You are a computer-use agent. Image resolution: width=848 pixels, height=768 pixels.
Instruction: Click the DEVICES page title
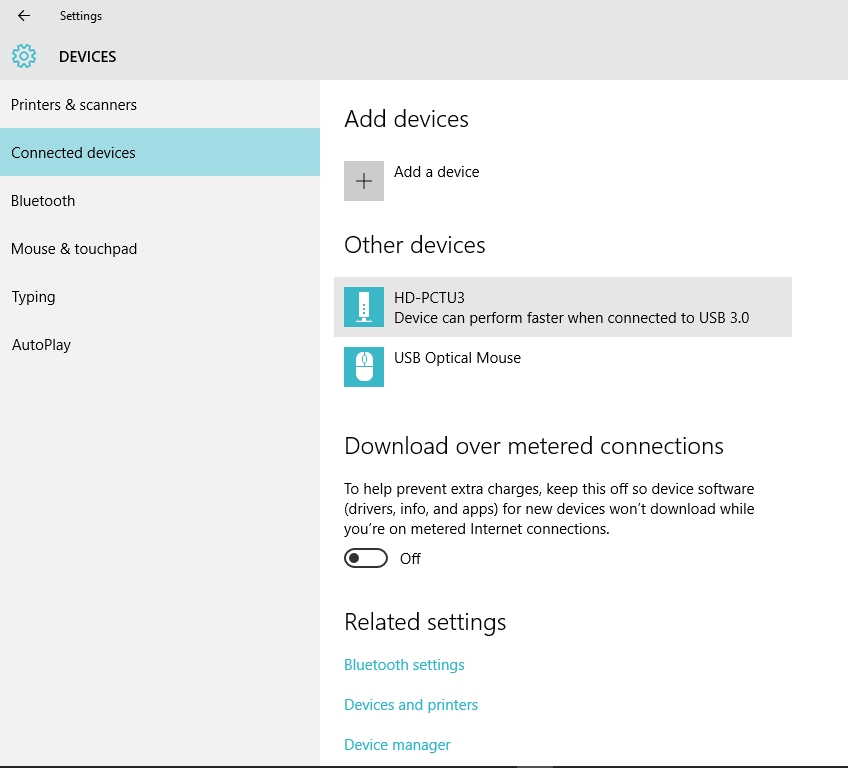pos(88,57)
